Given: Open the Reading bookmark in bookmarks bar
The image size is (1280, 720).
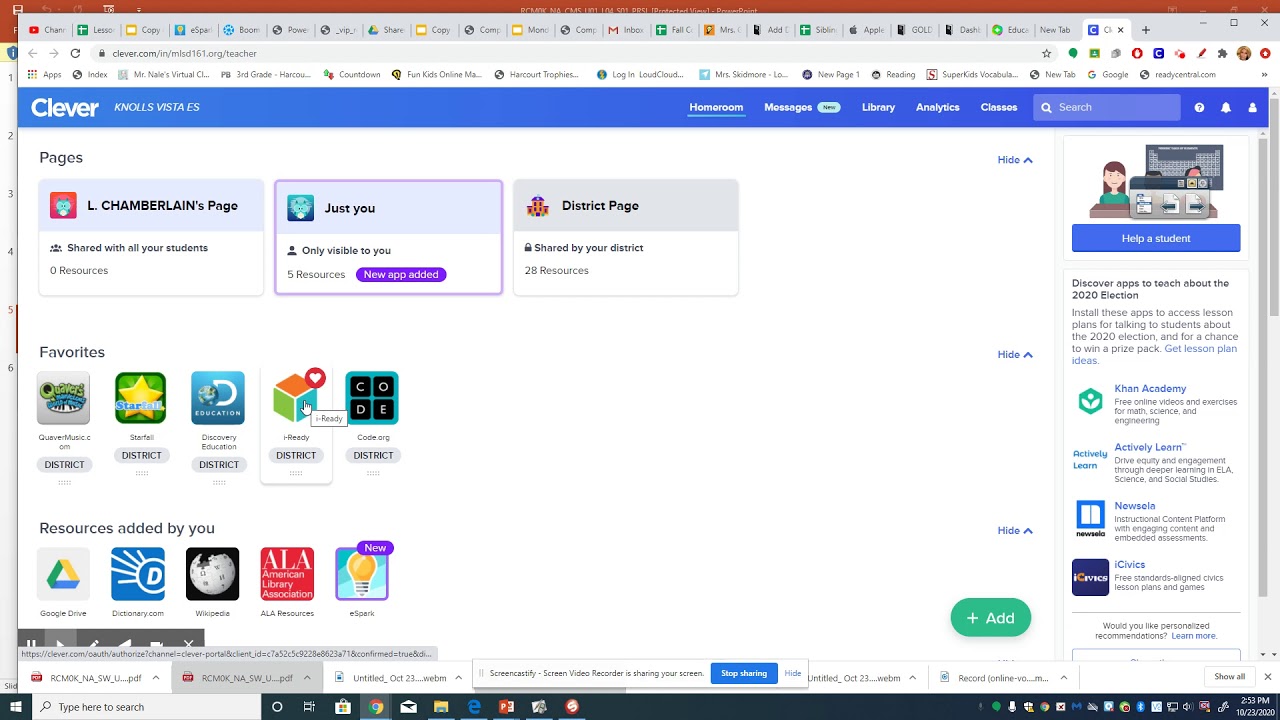Looking at the screenshot, I should click(893, 74).
